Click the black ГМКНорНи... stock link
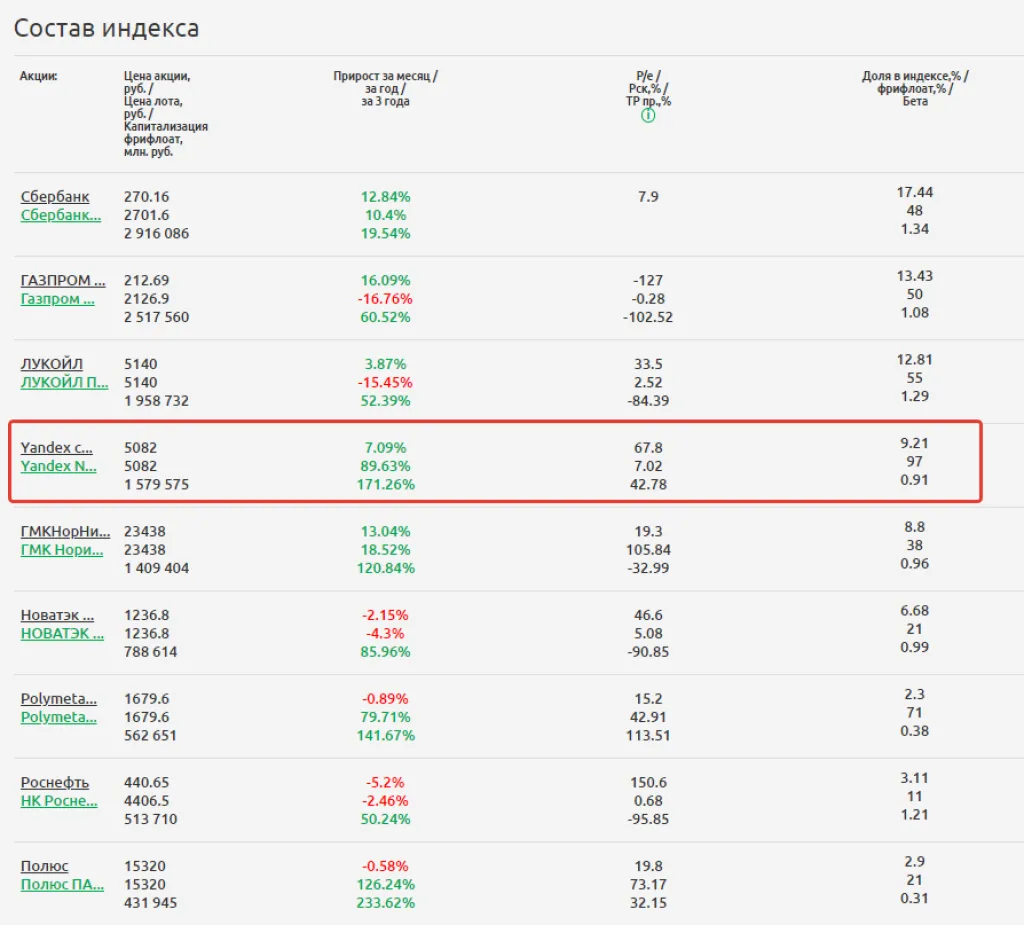The width and height of the screenshot is (1024, 925). click(65, 531)
